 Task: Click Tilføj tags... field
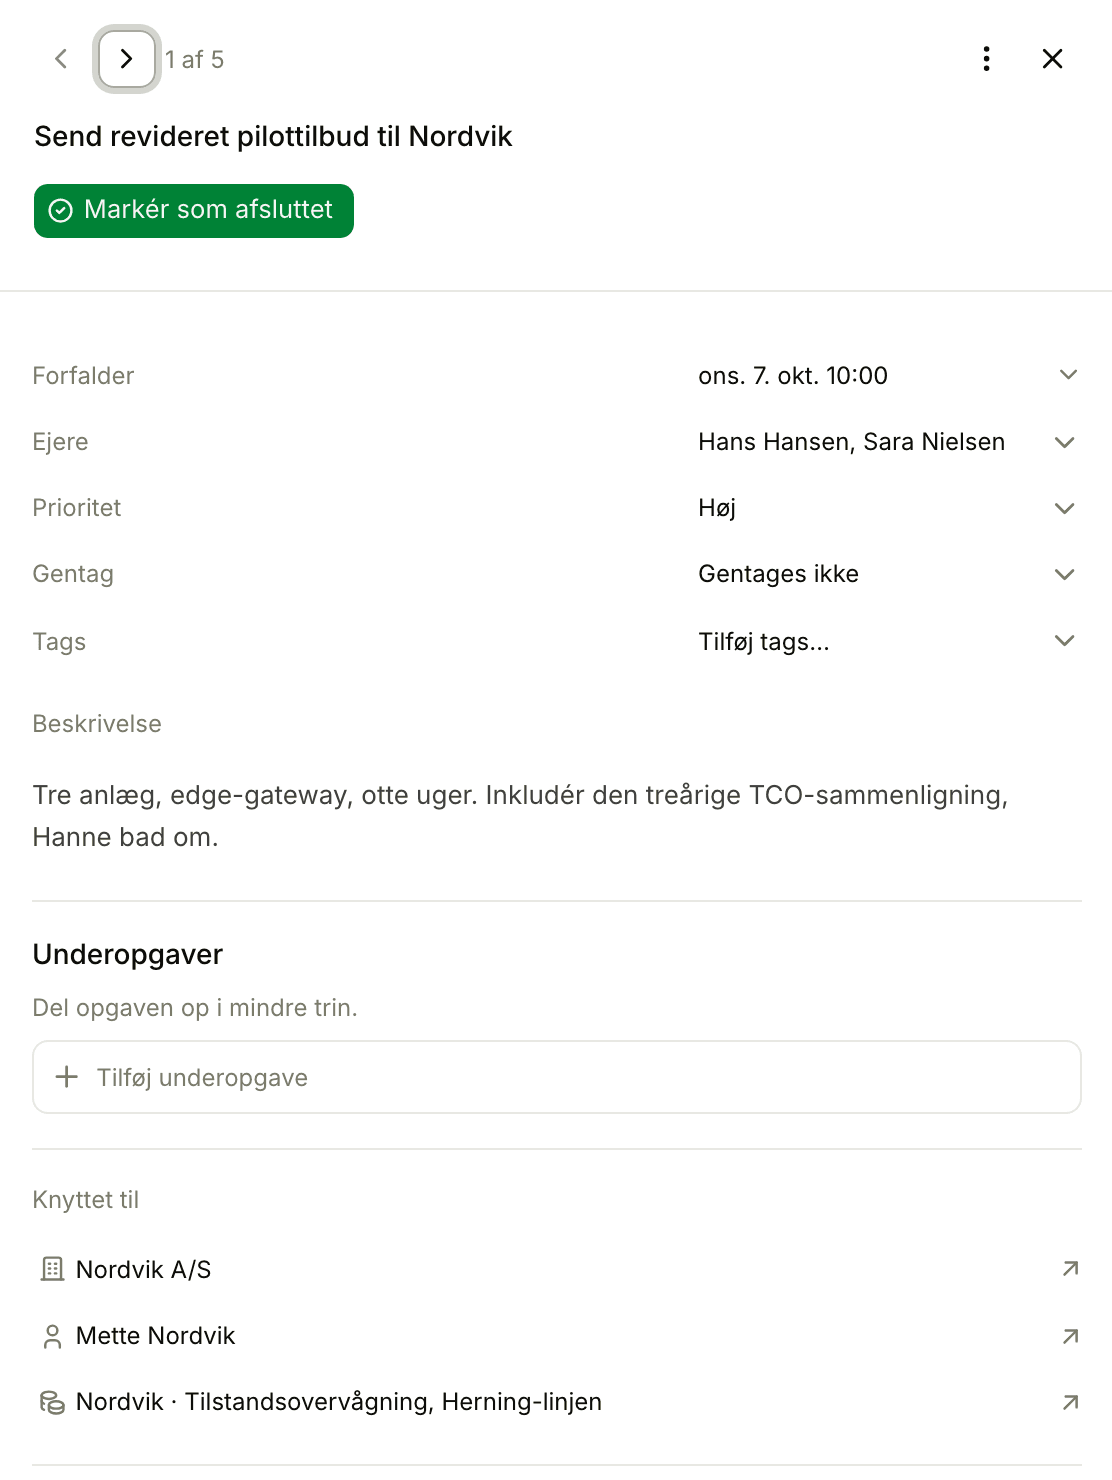coord(764,642)
